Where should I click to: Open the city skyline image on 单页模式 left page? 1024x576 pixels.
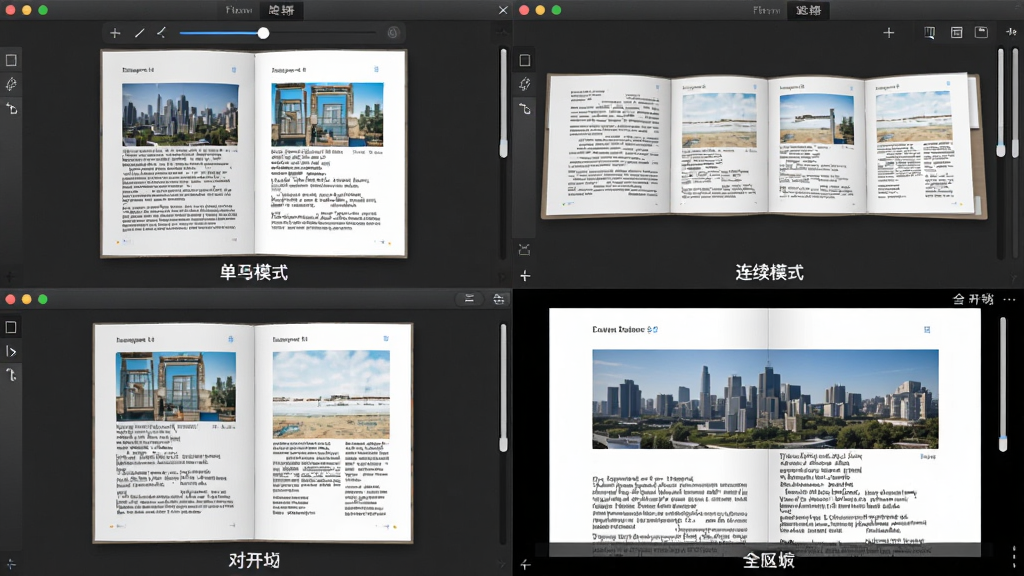coord(180,114)
